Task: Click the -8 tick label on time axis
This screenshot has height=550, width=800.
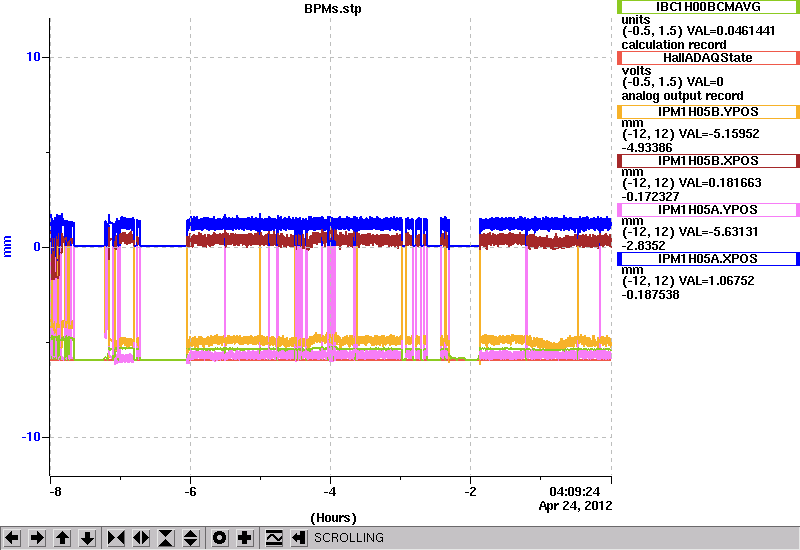Action: pyautogui.click(x=55, y=492)
